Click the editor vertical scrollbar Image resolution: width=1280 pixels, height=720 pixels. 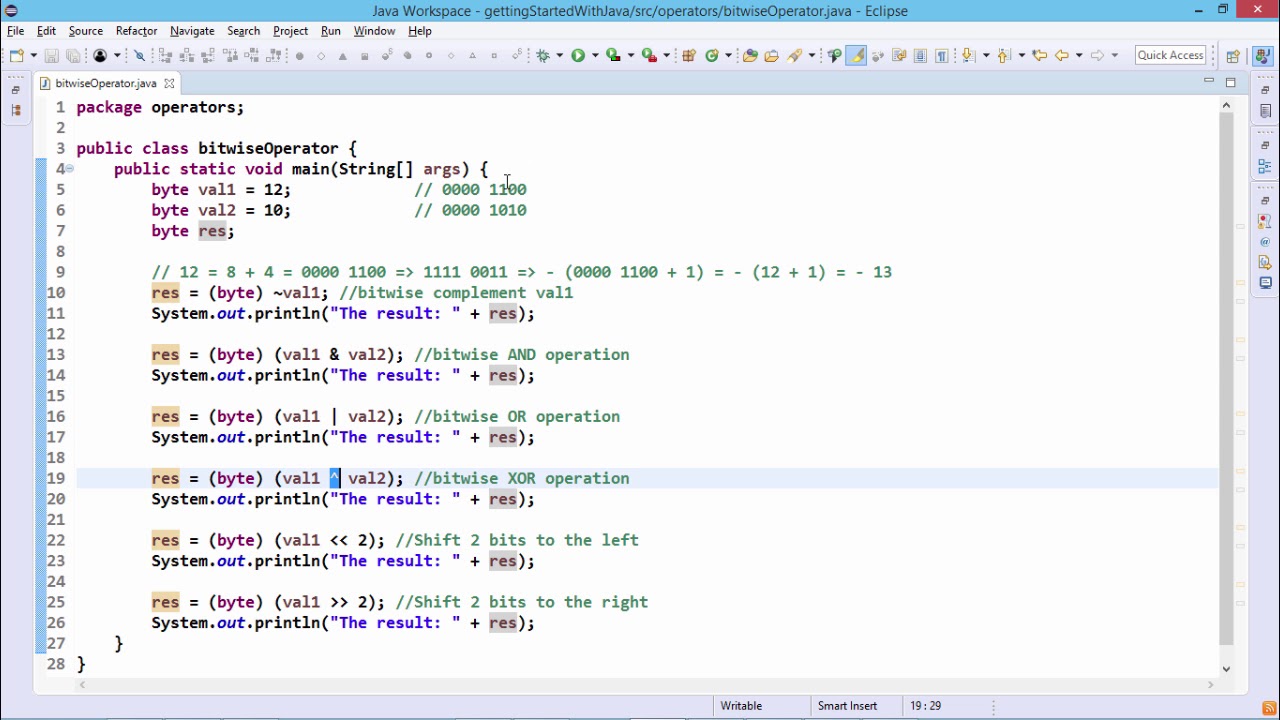[1226, 380]
